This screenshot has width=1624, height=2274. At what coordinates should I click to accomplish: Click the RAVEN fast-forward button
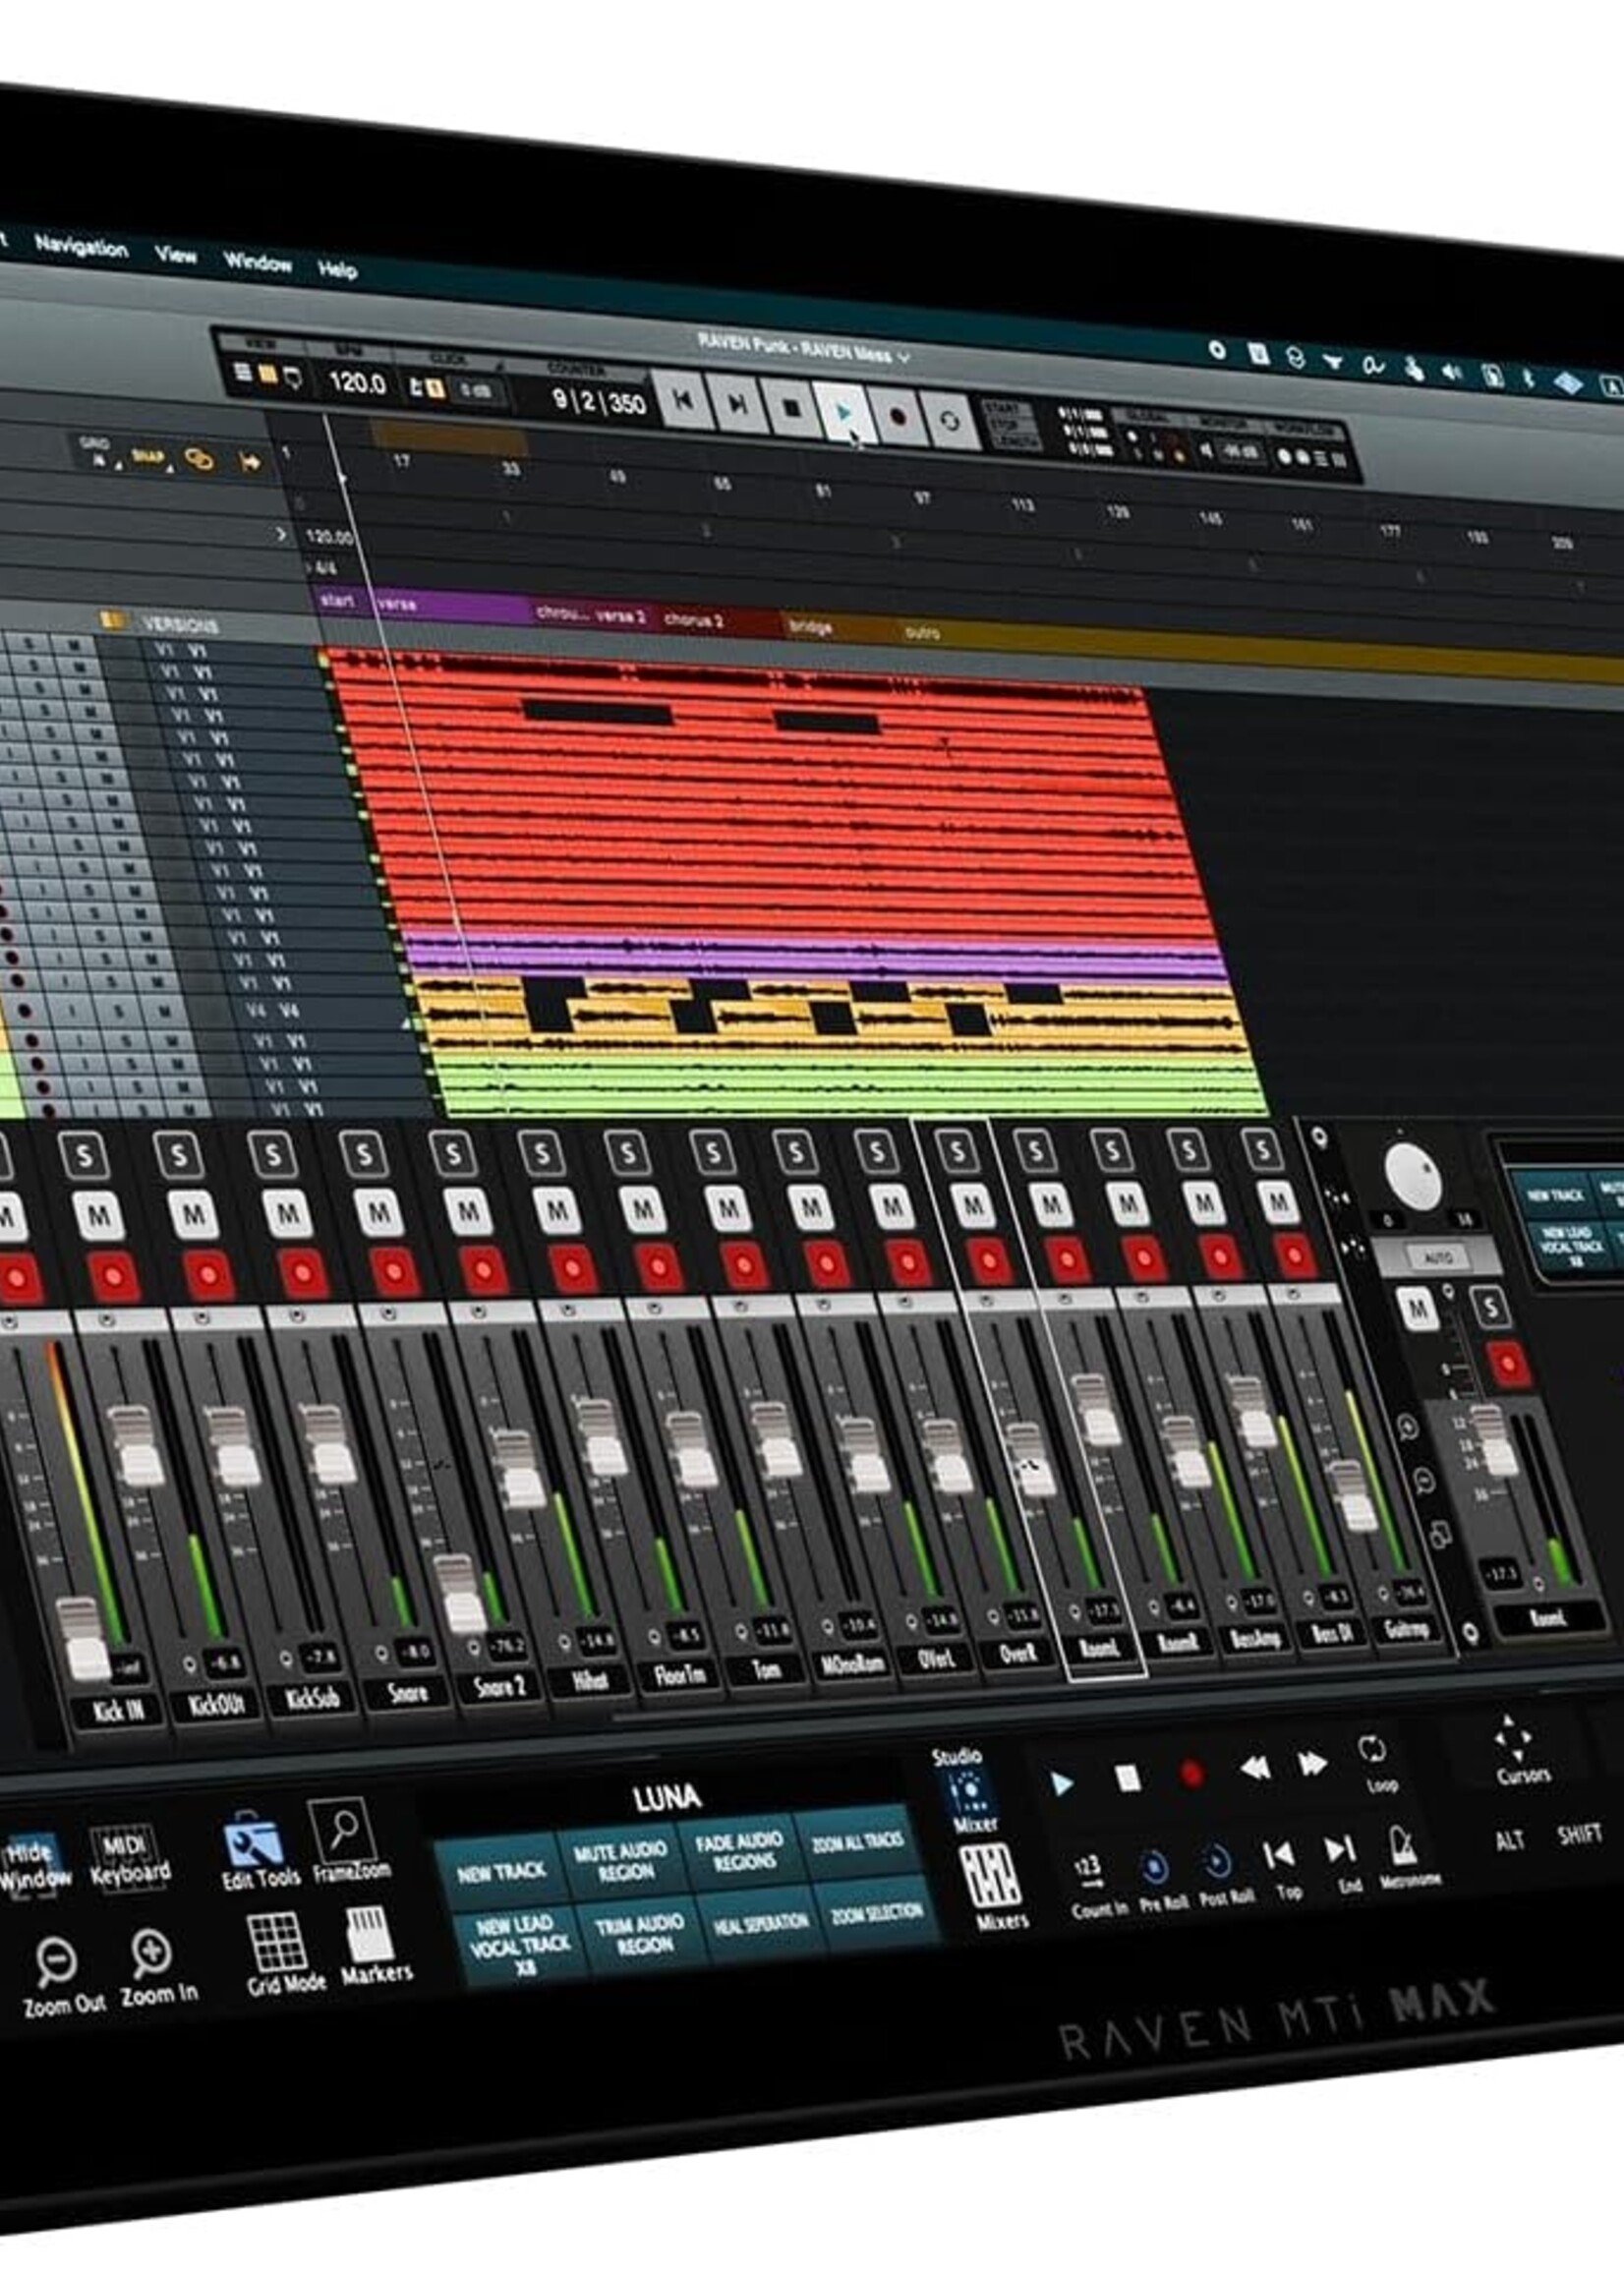(x=1312, y=1763)
